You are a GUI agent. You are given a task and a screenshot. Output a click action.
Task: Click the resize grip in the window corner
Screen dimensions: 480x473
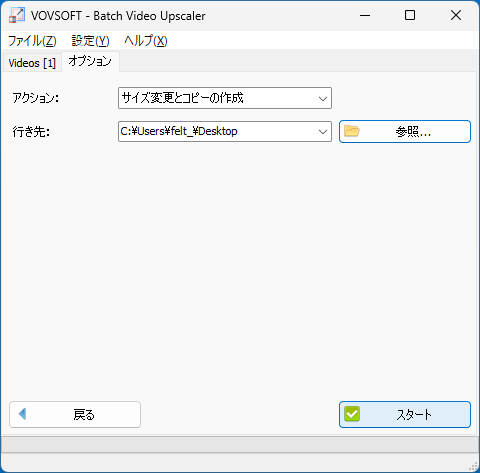point(473,466)
